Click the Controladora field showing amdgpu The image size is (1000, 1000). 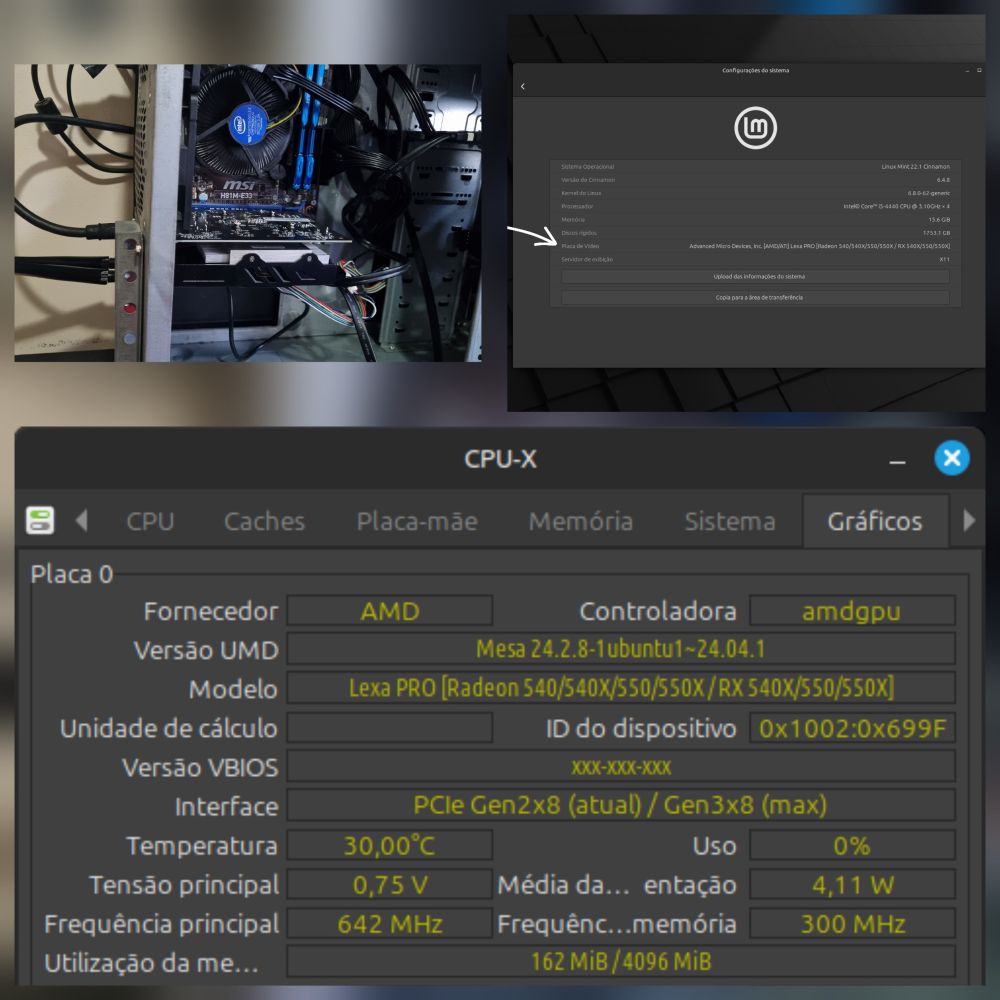tap(851, 611)
